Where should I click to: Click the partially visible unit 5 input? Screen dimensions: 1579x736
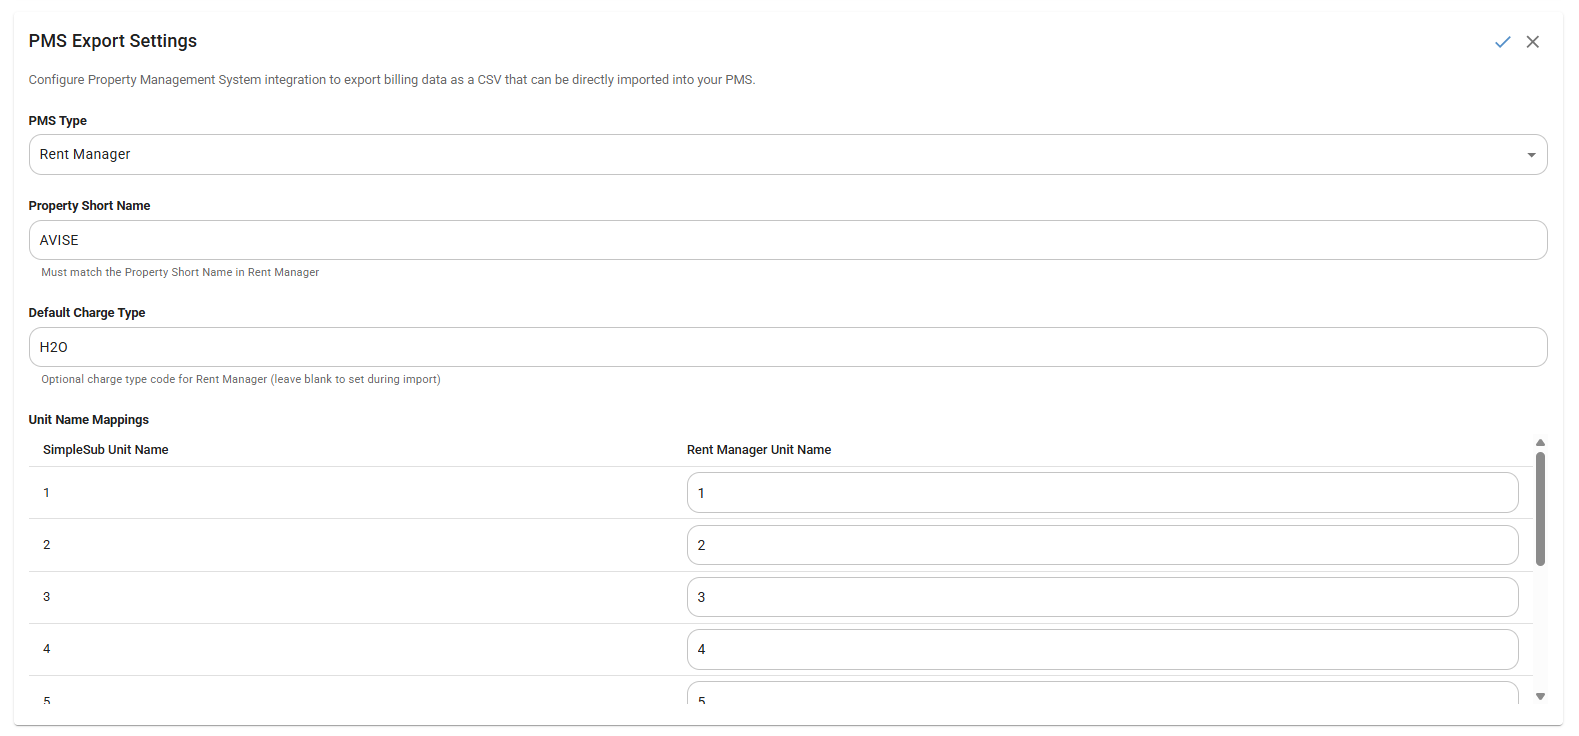(1102, 695)
